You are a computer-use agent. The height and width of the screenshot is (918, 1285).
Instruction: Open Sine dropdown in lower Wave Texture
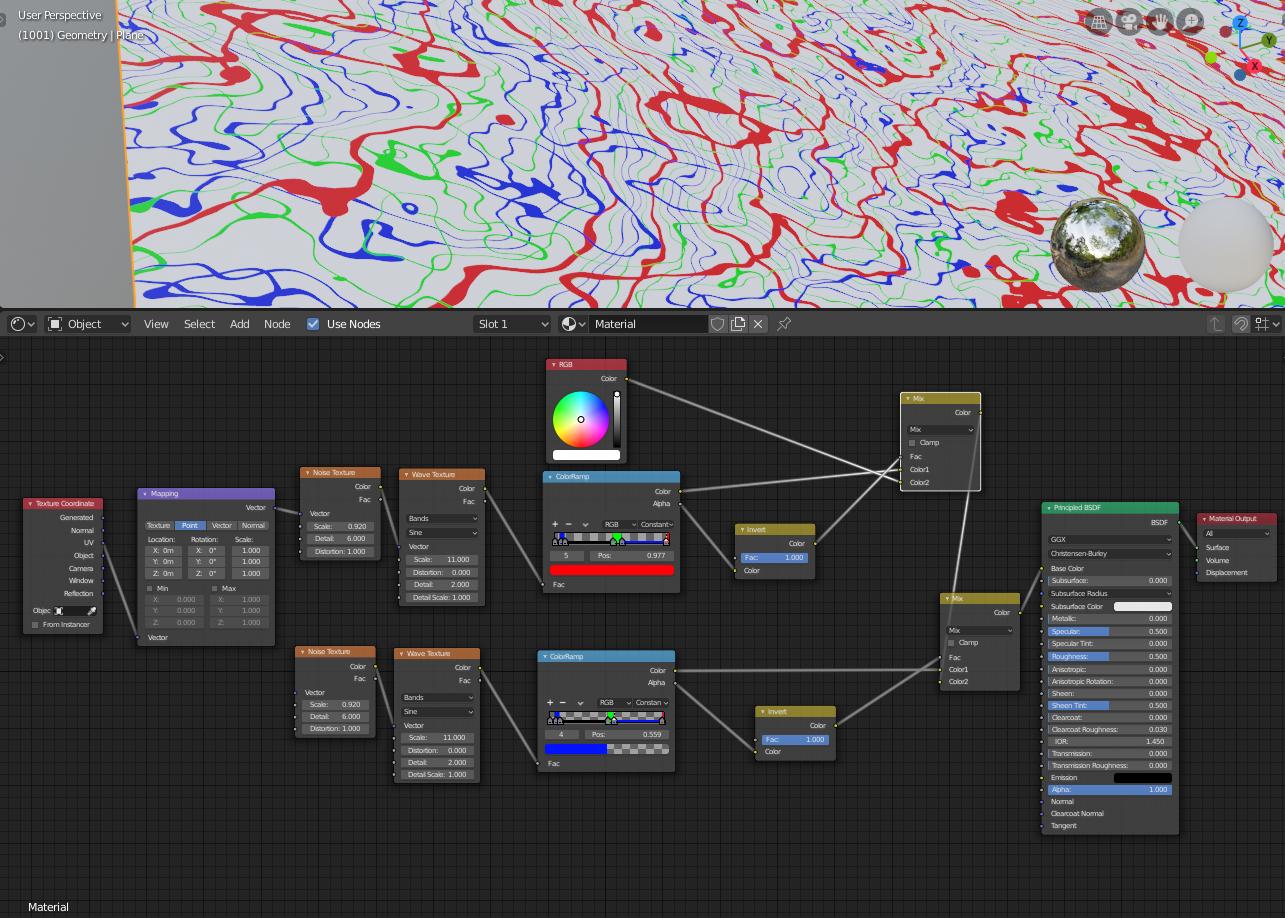pos(437,711)
